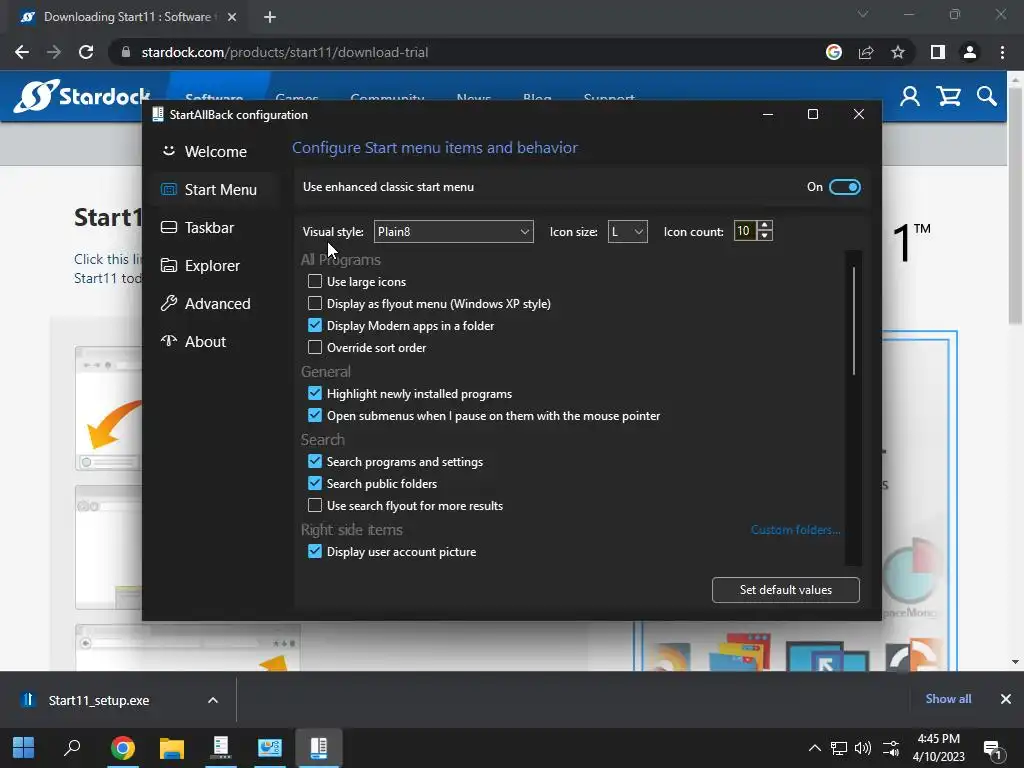Screen dimensions: 1024x768
Task: Uncheck Search programs and settings
Action: click(x=315, y=461)
